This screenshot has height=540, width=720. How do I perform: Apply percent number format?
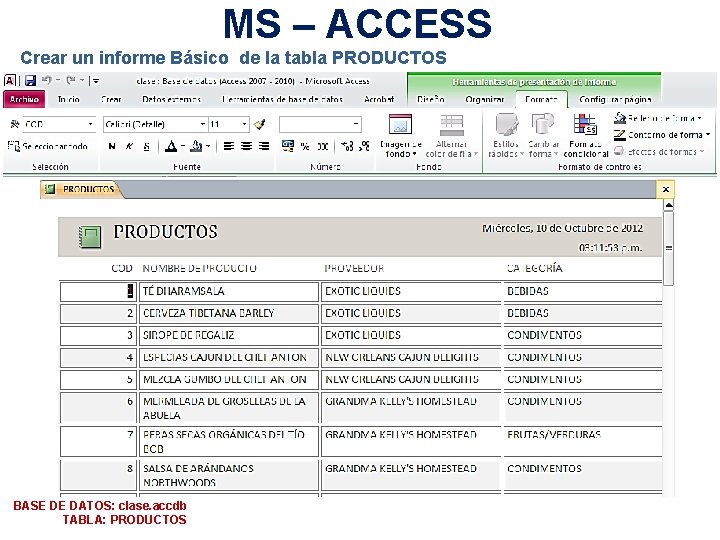click(x=305, y=146)
